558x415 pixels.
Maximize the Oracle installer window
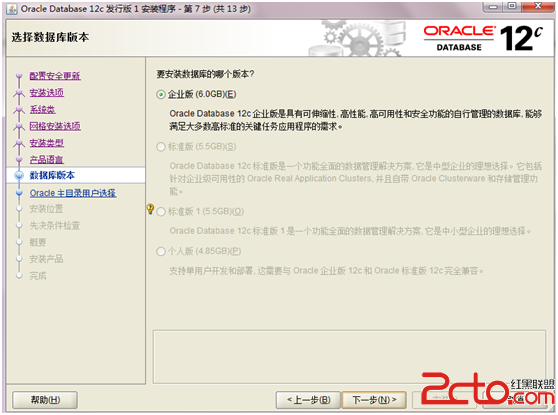tap(512, 6)
